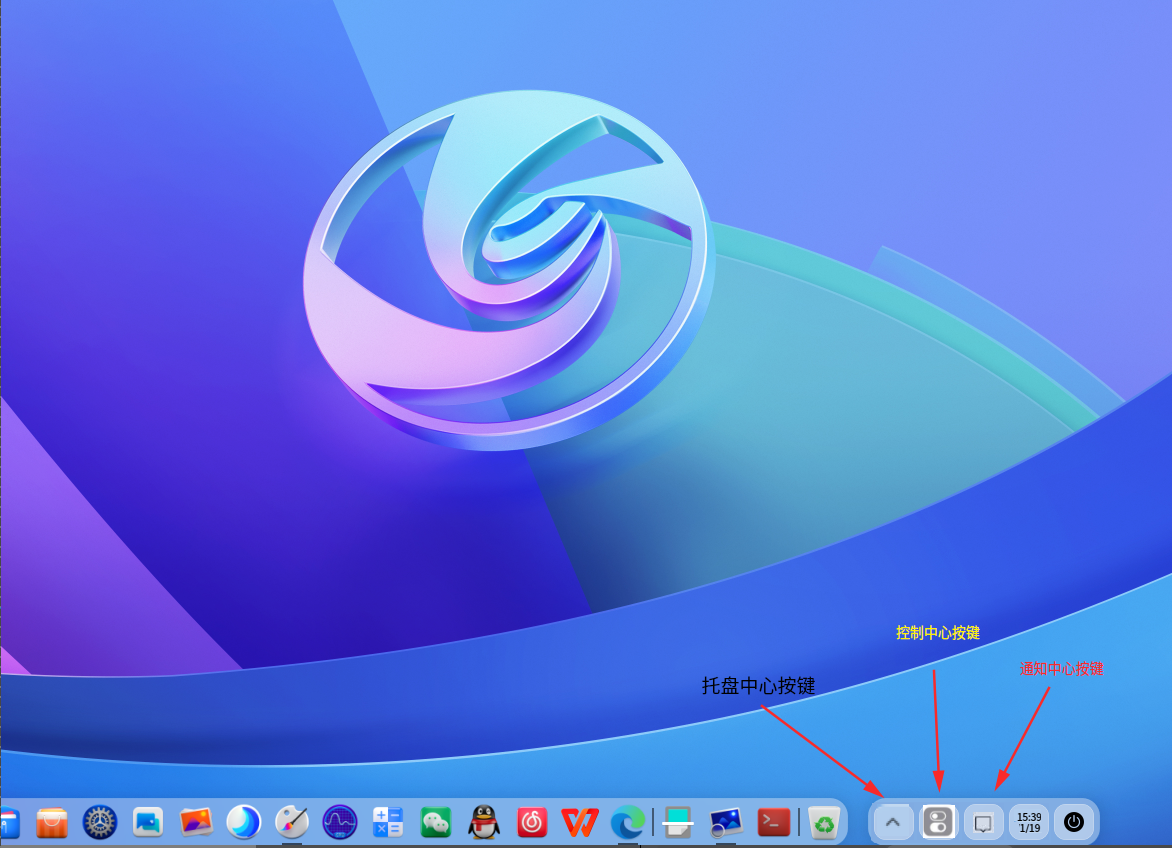Open the system monitor waveform icon
The width and height of the screenshot is (1172, 848).
point(340,822)
